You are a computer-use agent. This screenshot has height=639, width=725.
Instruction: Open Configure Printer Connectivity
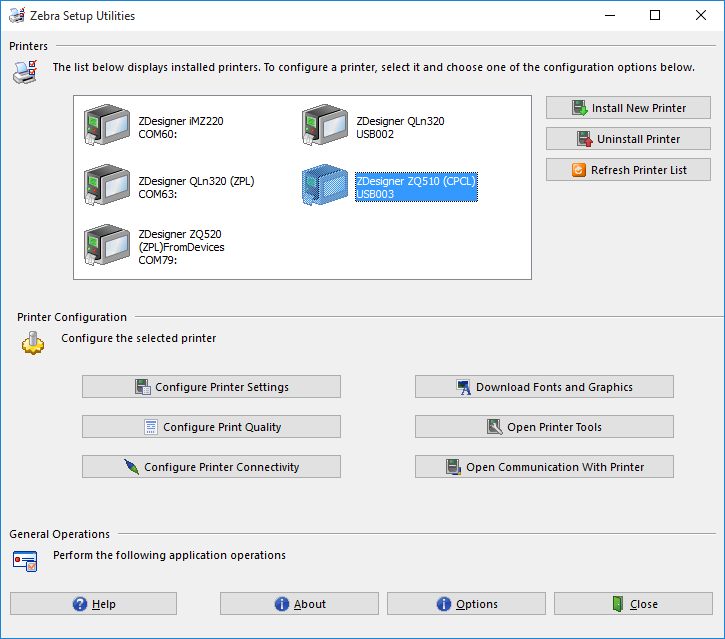[211, 467]
